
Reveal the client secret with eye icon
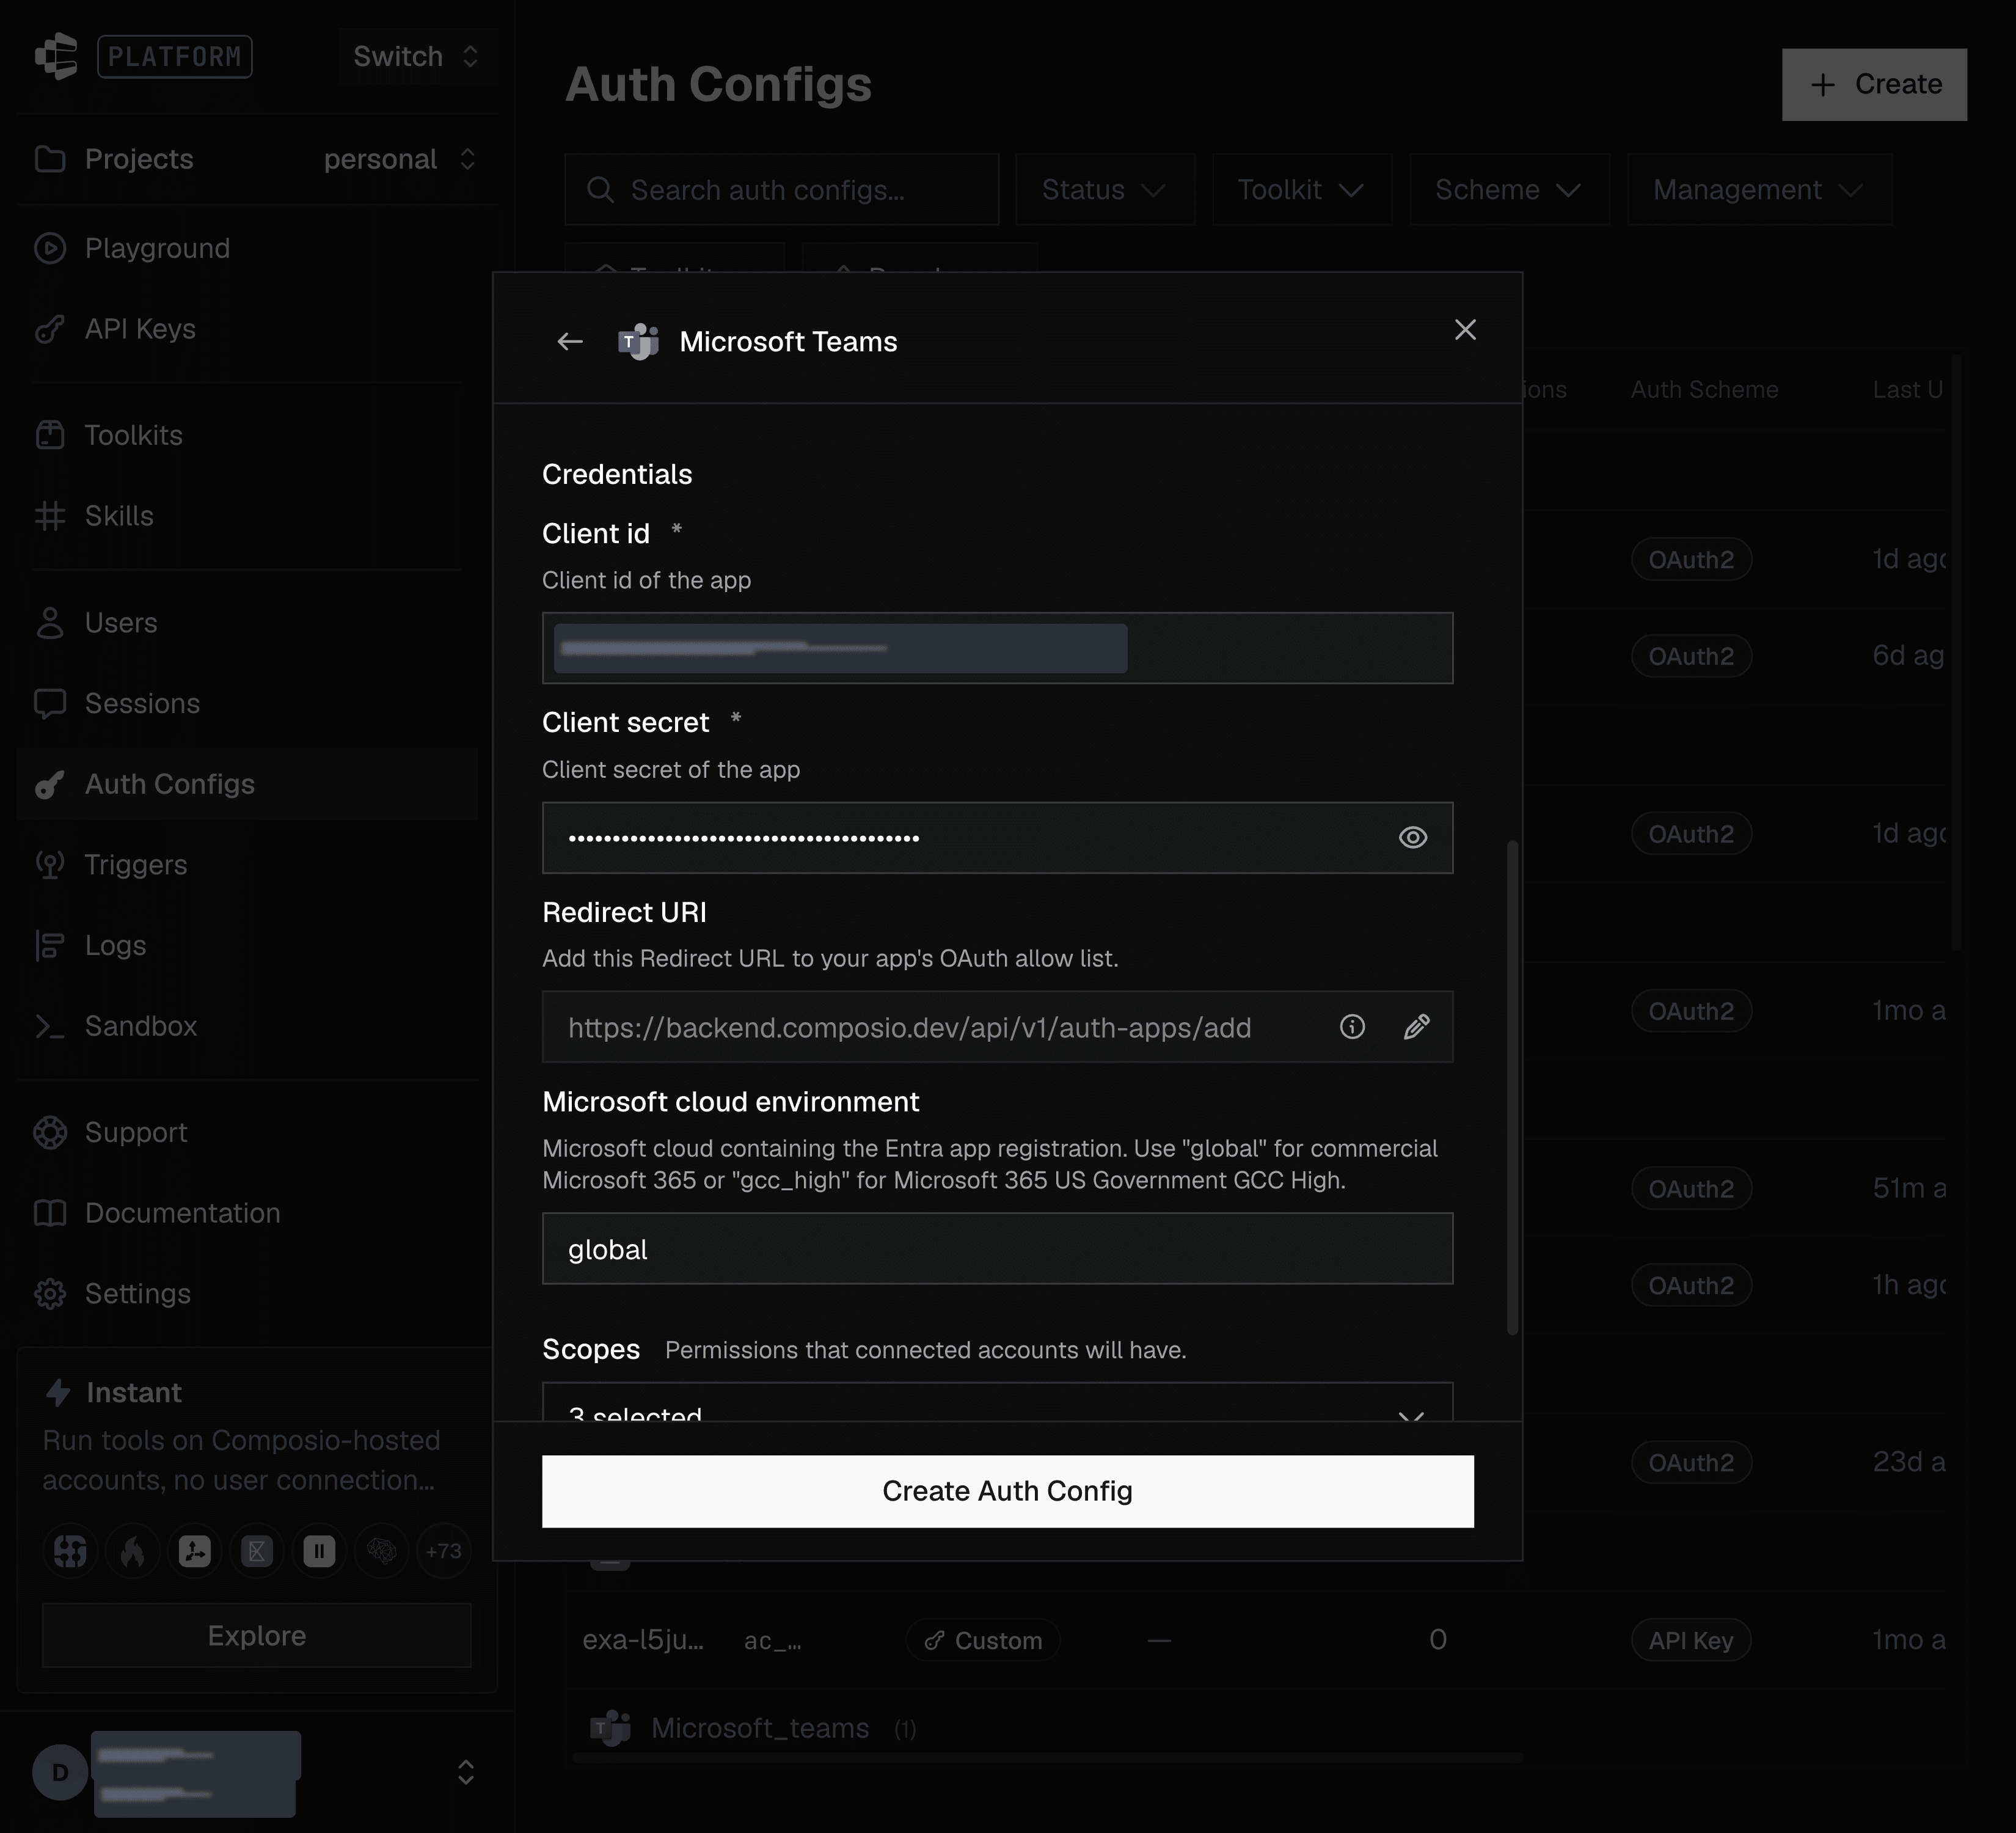click(x=1412, y=838)
